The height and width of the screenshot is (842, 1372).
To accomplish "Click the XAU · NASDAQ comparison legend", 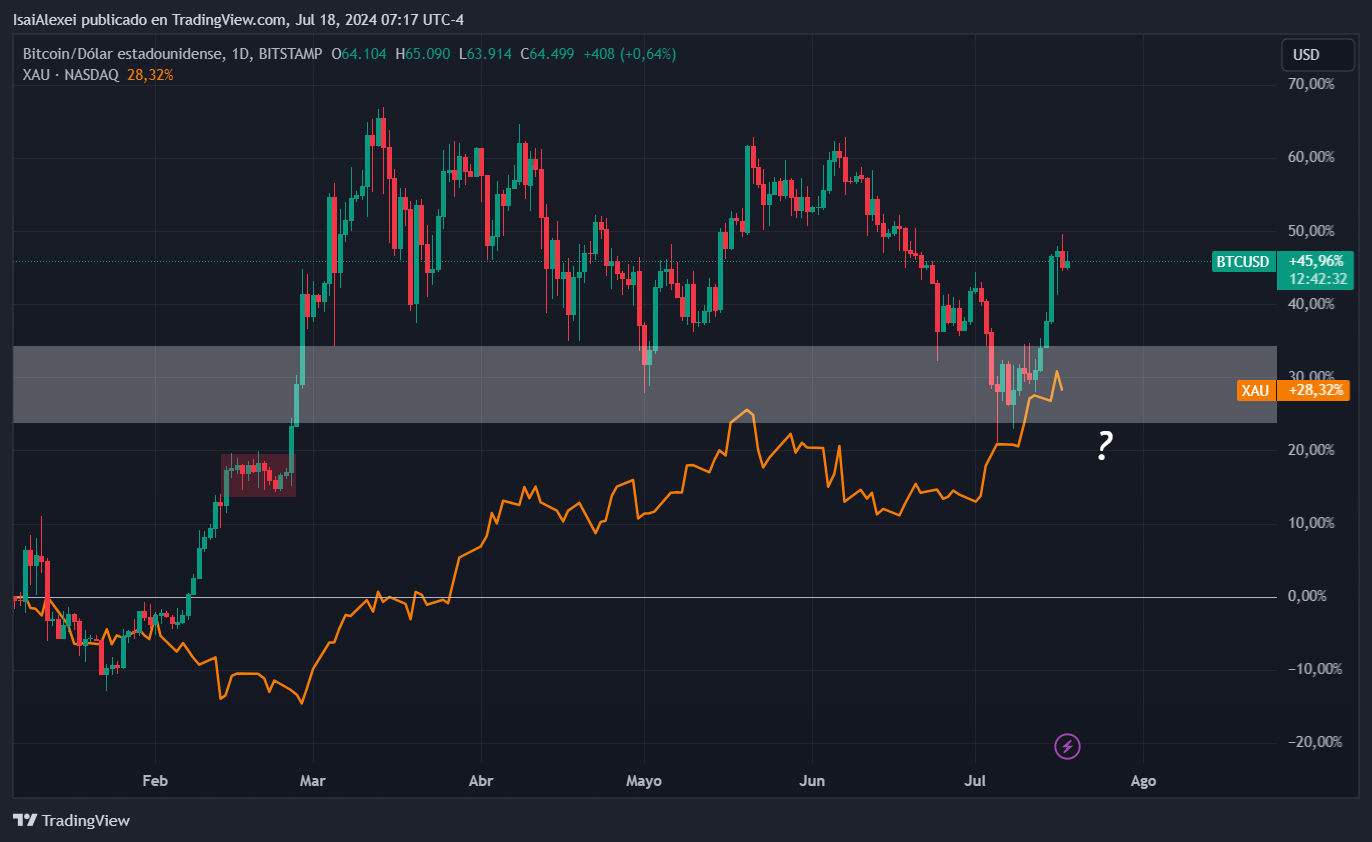I will pyautogui.click(x=72, y=75).
